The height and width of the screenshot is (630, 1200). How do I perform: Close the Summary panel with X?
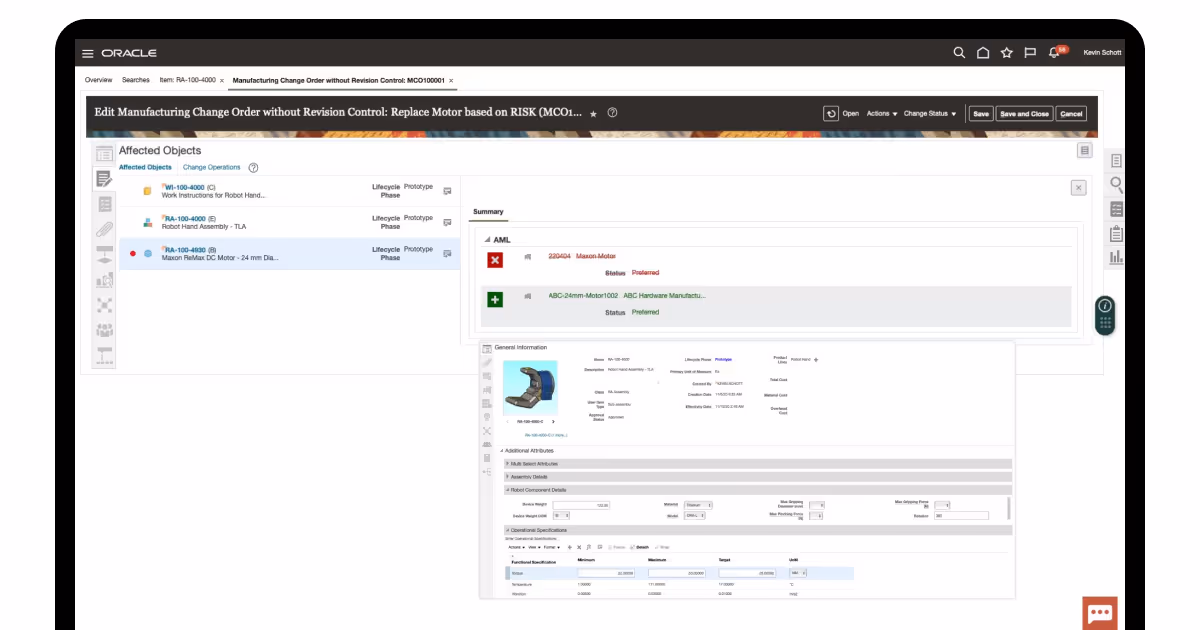point(1078,187)
